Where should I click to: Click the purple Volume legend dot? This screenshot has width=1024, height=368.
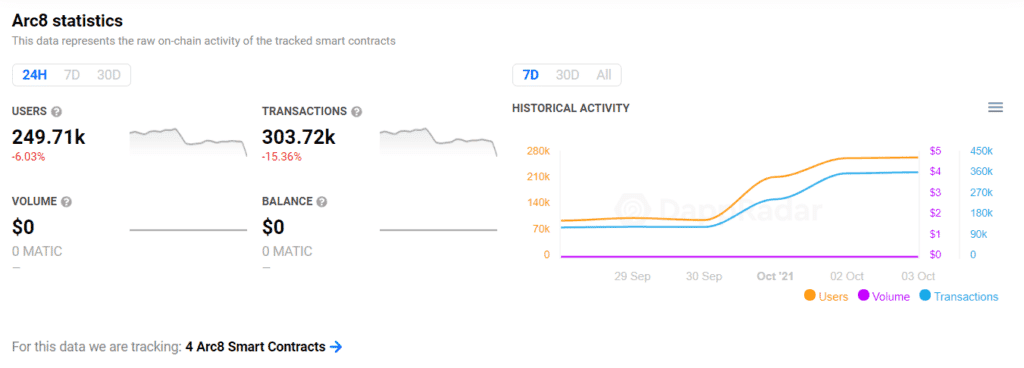tap(863, 296)
